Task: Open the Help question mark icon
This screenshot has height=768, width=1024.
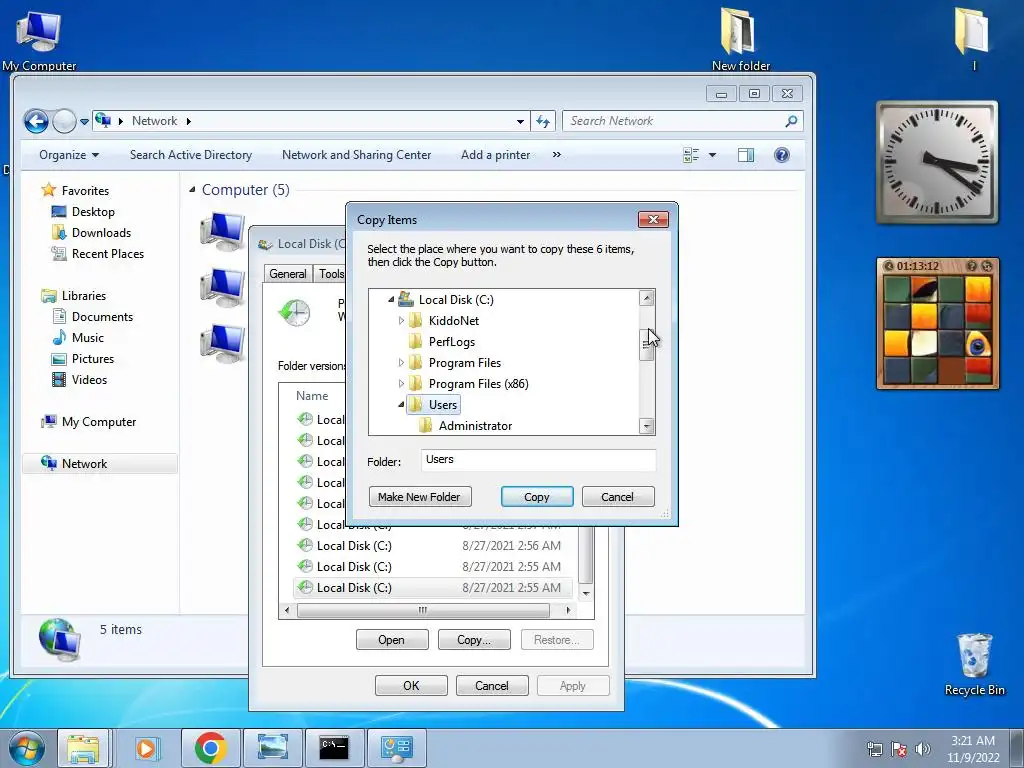Action: point(781,155)
